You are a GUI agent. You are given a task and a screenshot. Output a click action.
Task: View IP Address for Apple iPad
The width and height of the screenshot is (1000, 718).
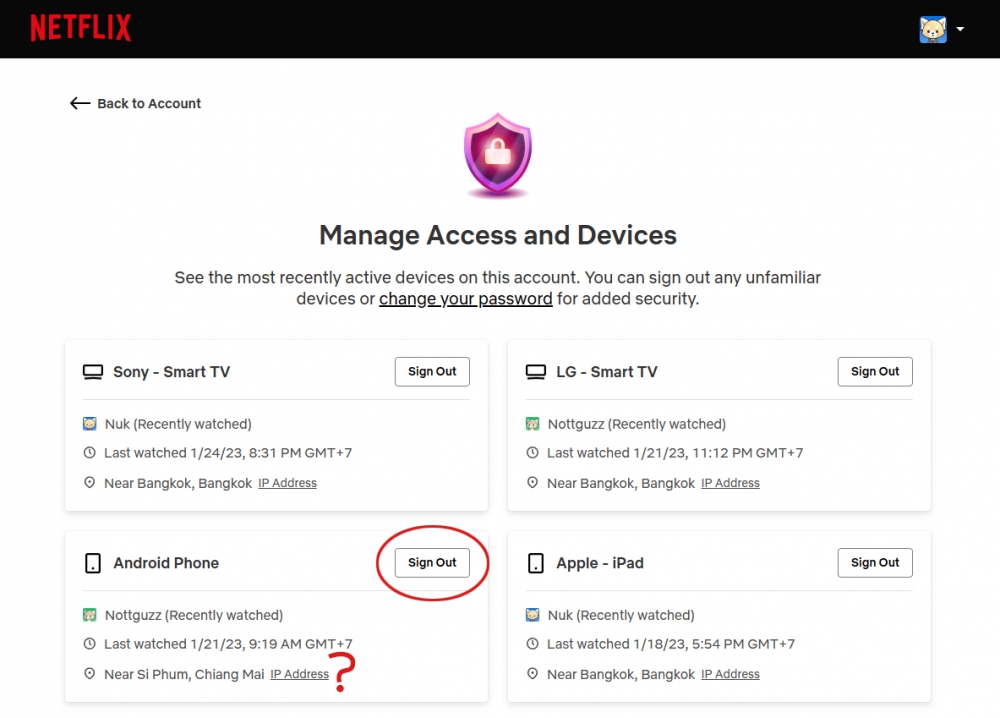730,675
